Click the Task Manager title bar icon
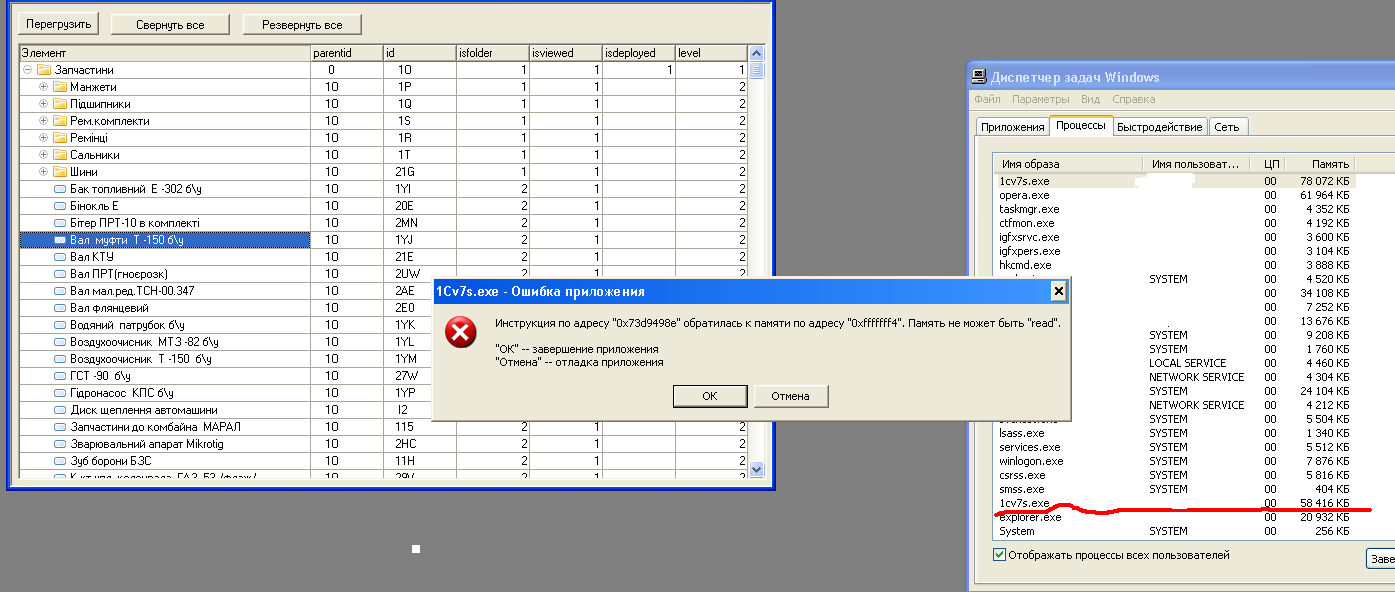 (980, 77)
